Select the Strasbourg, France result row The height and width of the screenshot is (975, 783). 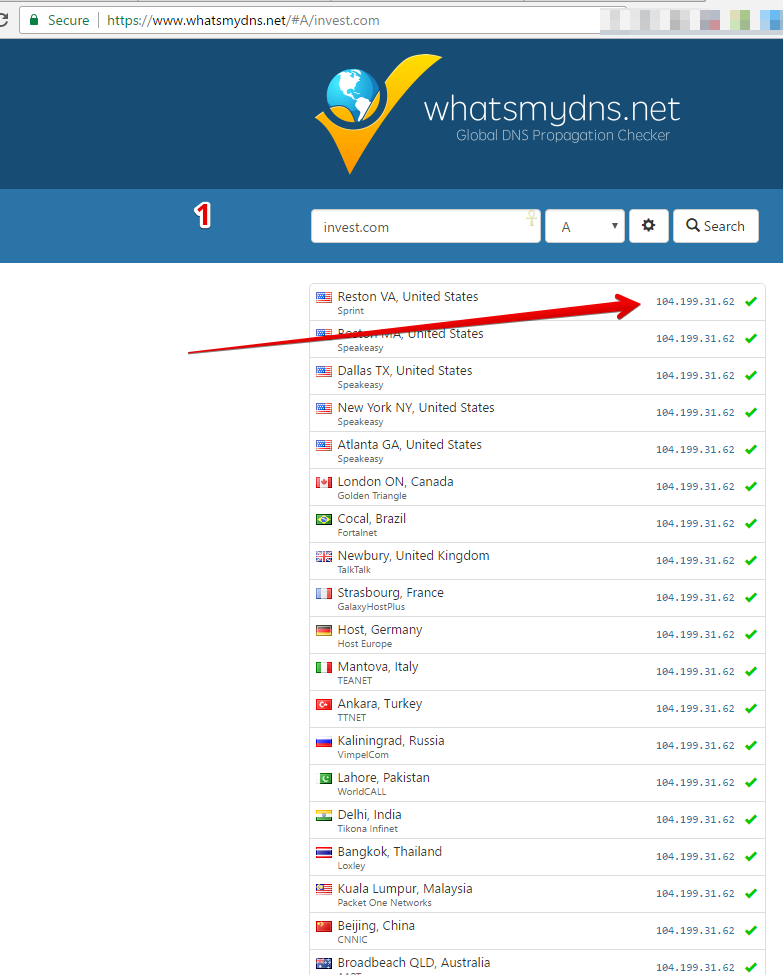coord(537,598)
